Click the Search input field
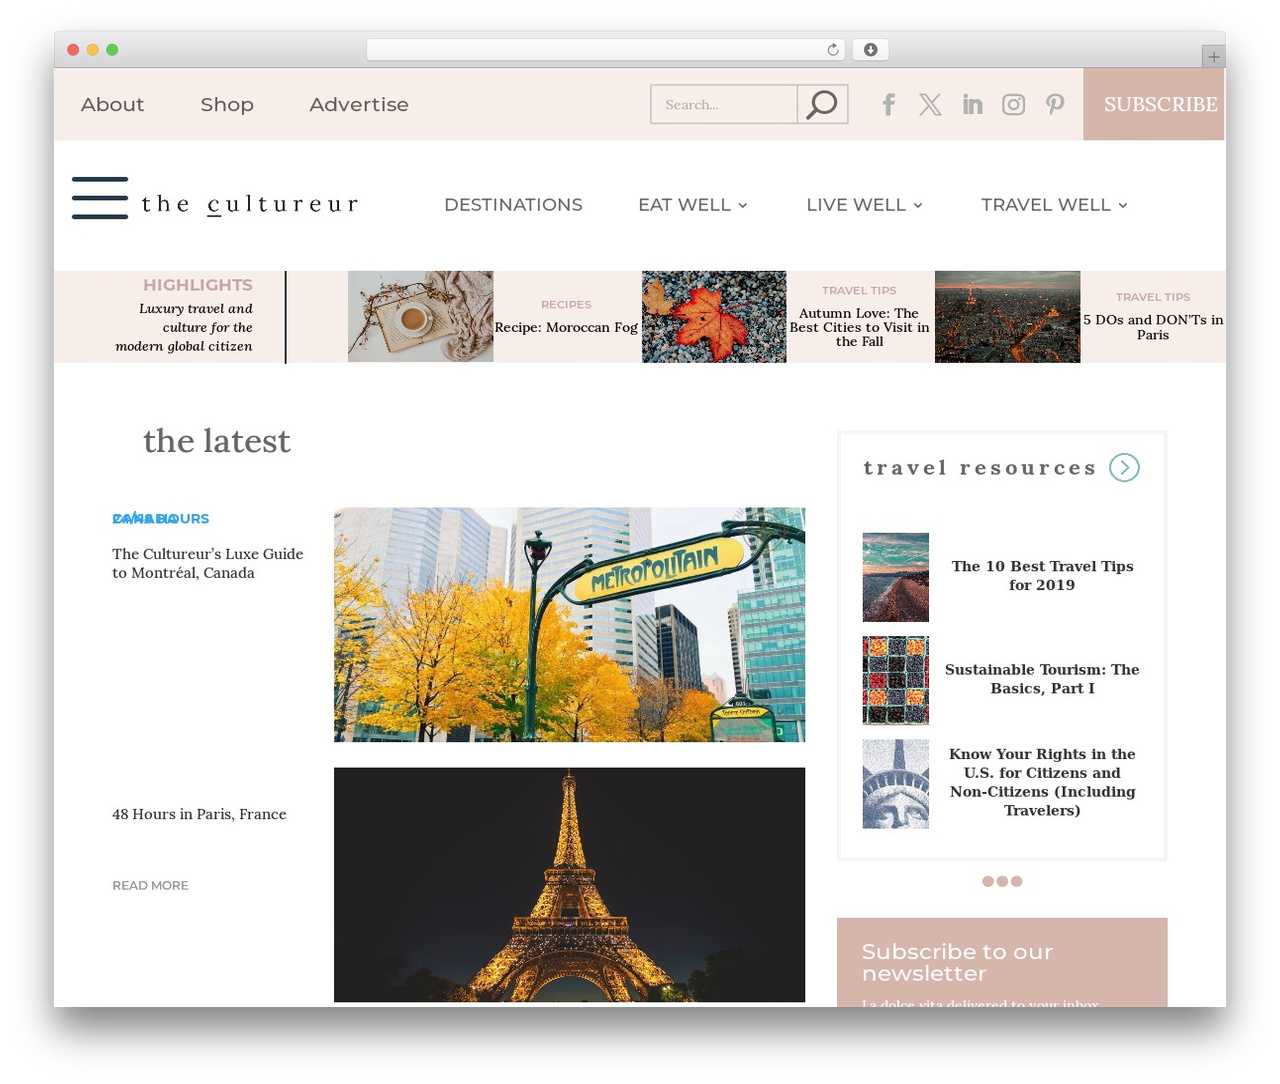 coord(724,104)
